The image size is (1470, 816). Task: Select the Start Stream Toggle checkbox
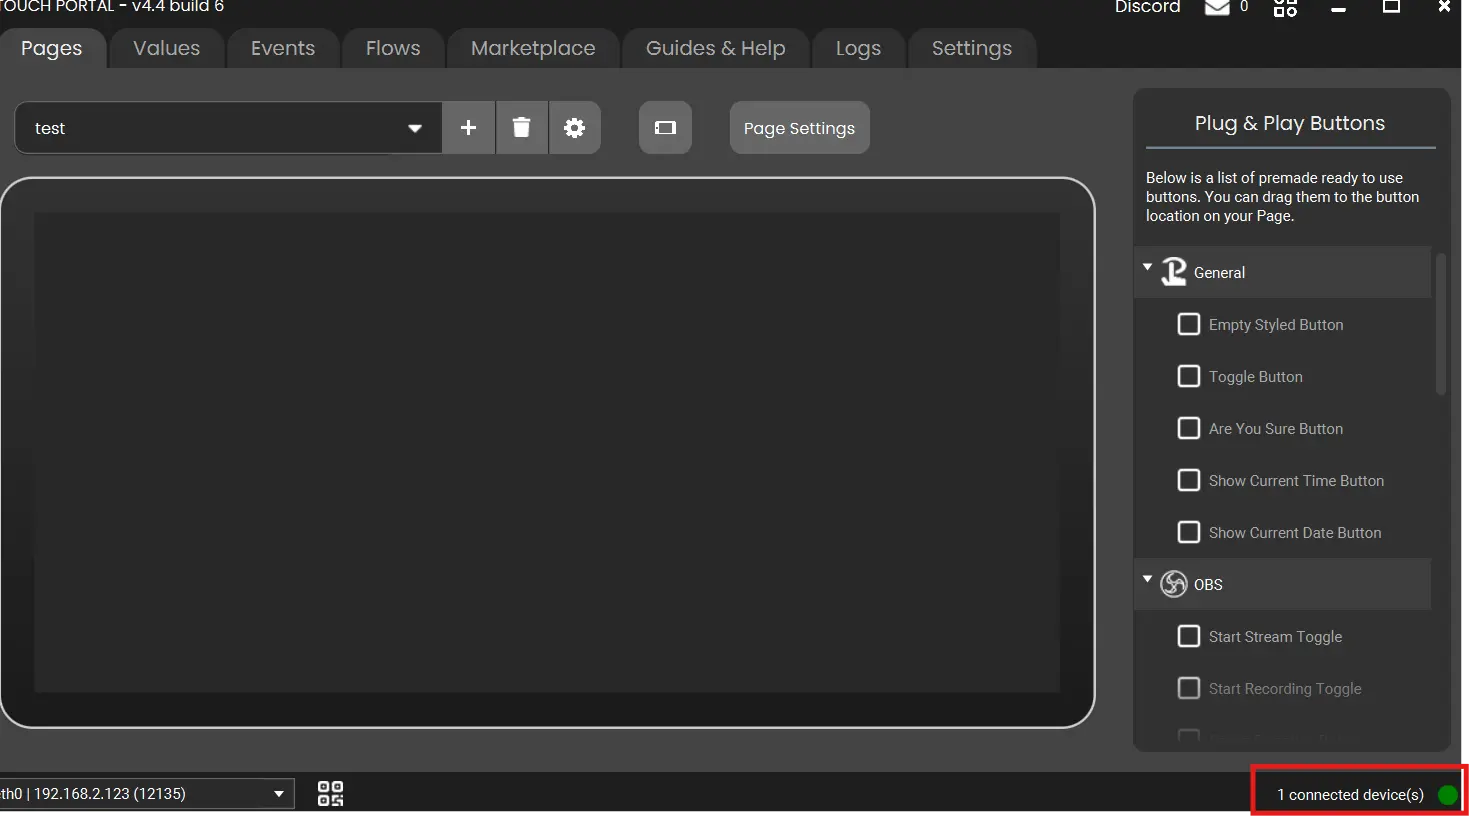1189,637
